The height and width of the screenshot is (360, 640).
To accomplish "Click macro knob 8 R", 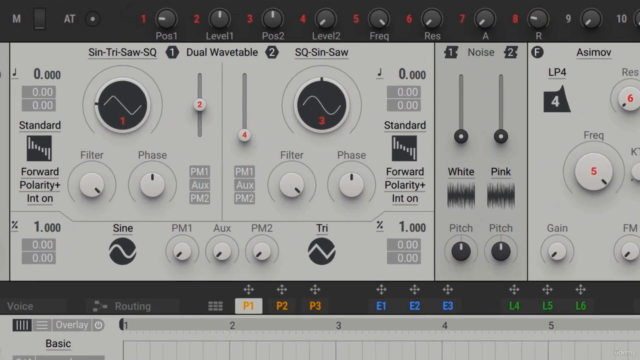I will [x=538, y=19].
